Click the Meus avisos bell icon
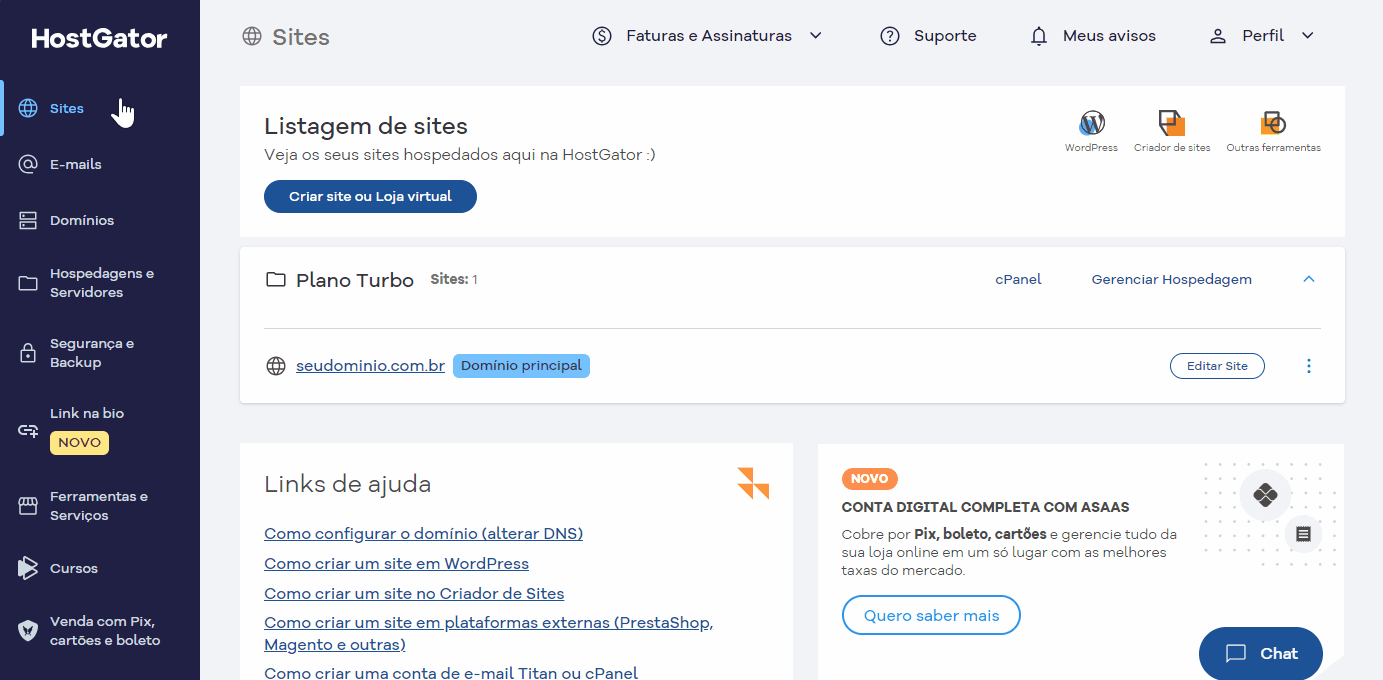 tap(1039, 36)
